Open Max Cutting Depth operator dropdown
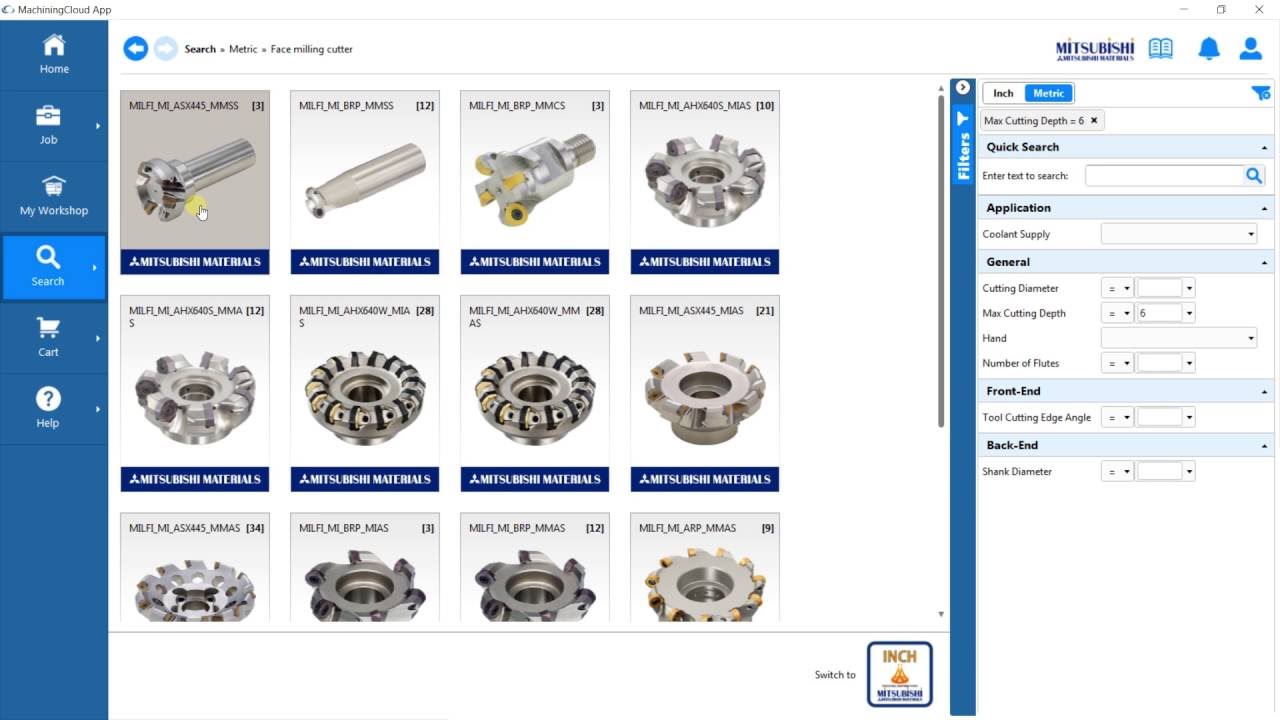The image size is (1280, 720). pyautogui.click(x=1117, y=313)
